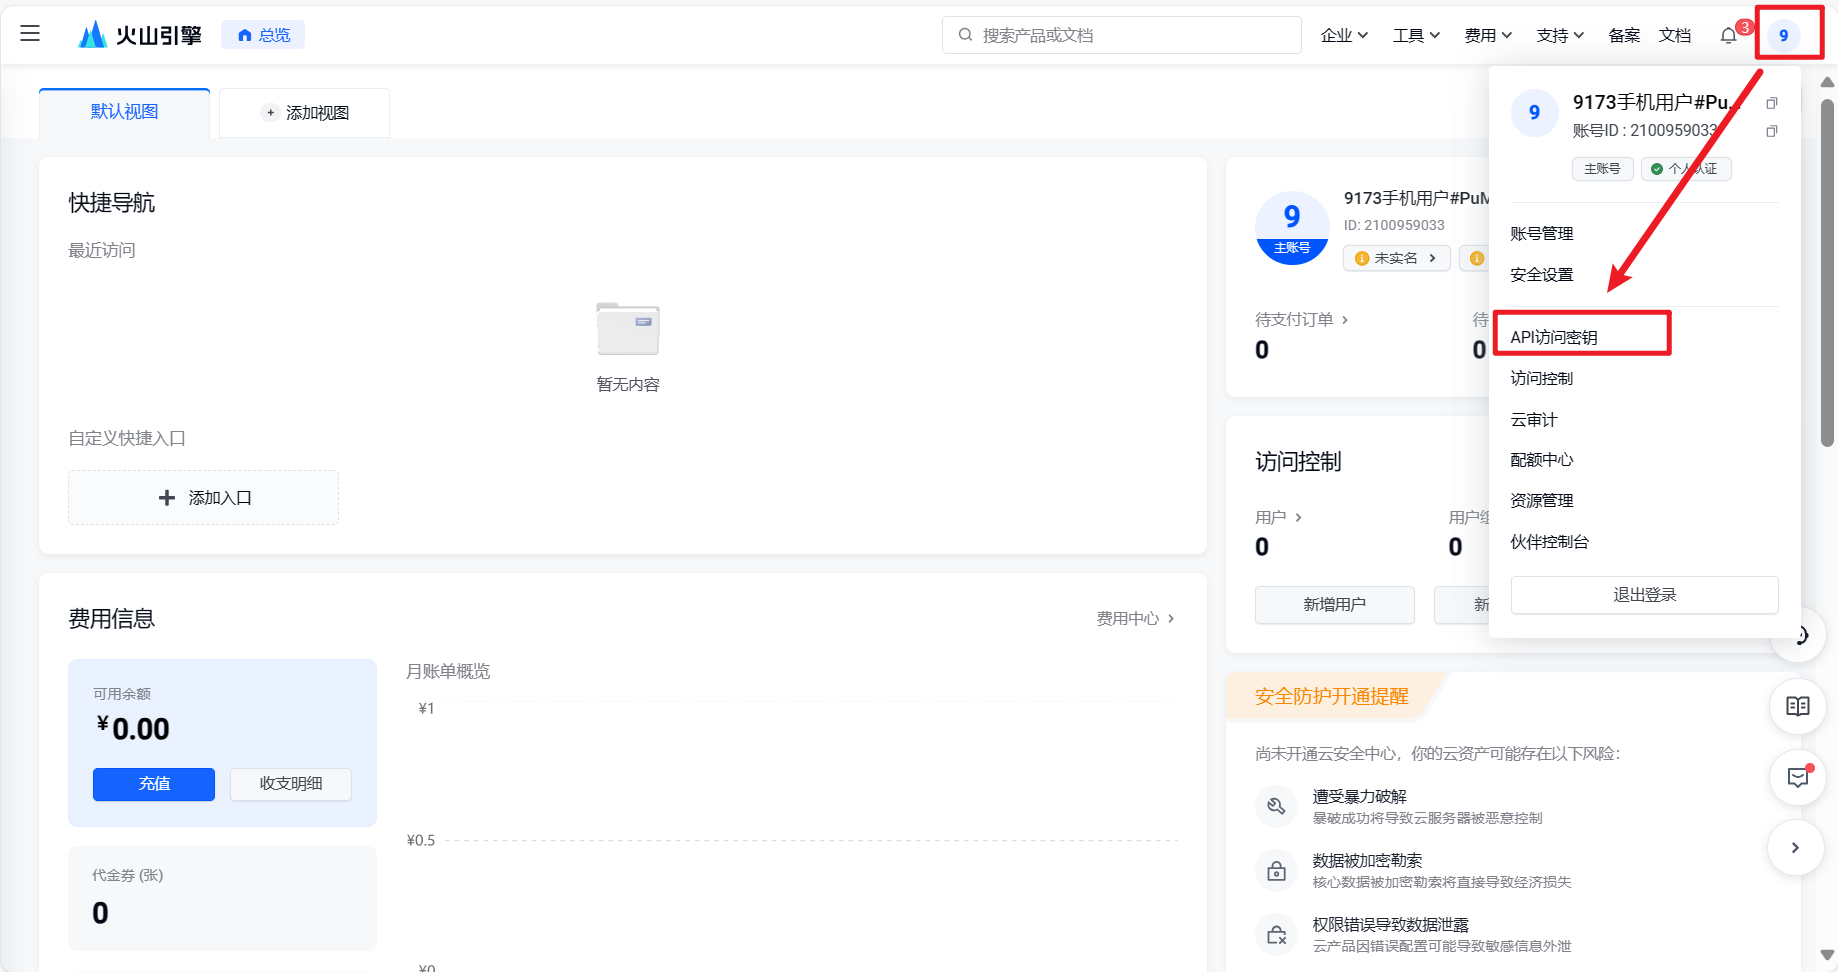Open the 费用 dropdown menu

tap(1488, 36)
